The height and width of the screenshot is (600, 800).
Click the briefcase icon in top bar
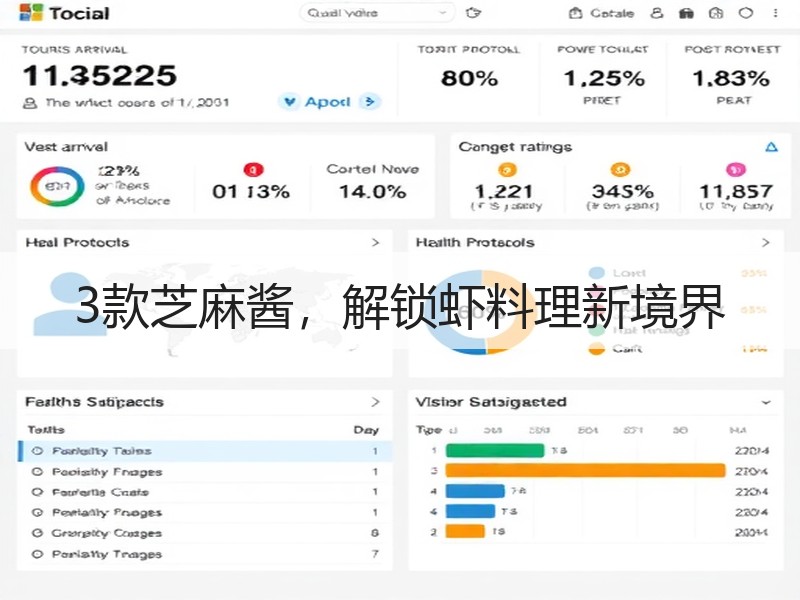pyautogui.click(x=686, y=13)
